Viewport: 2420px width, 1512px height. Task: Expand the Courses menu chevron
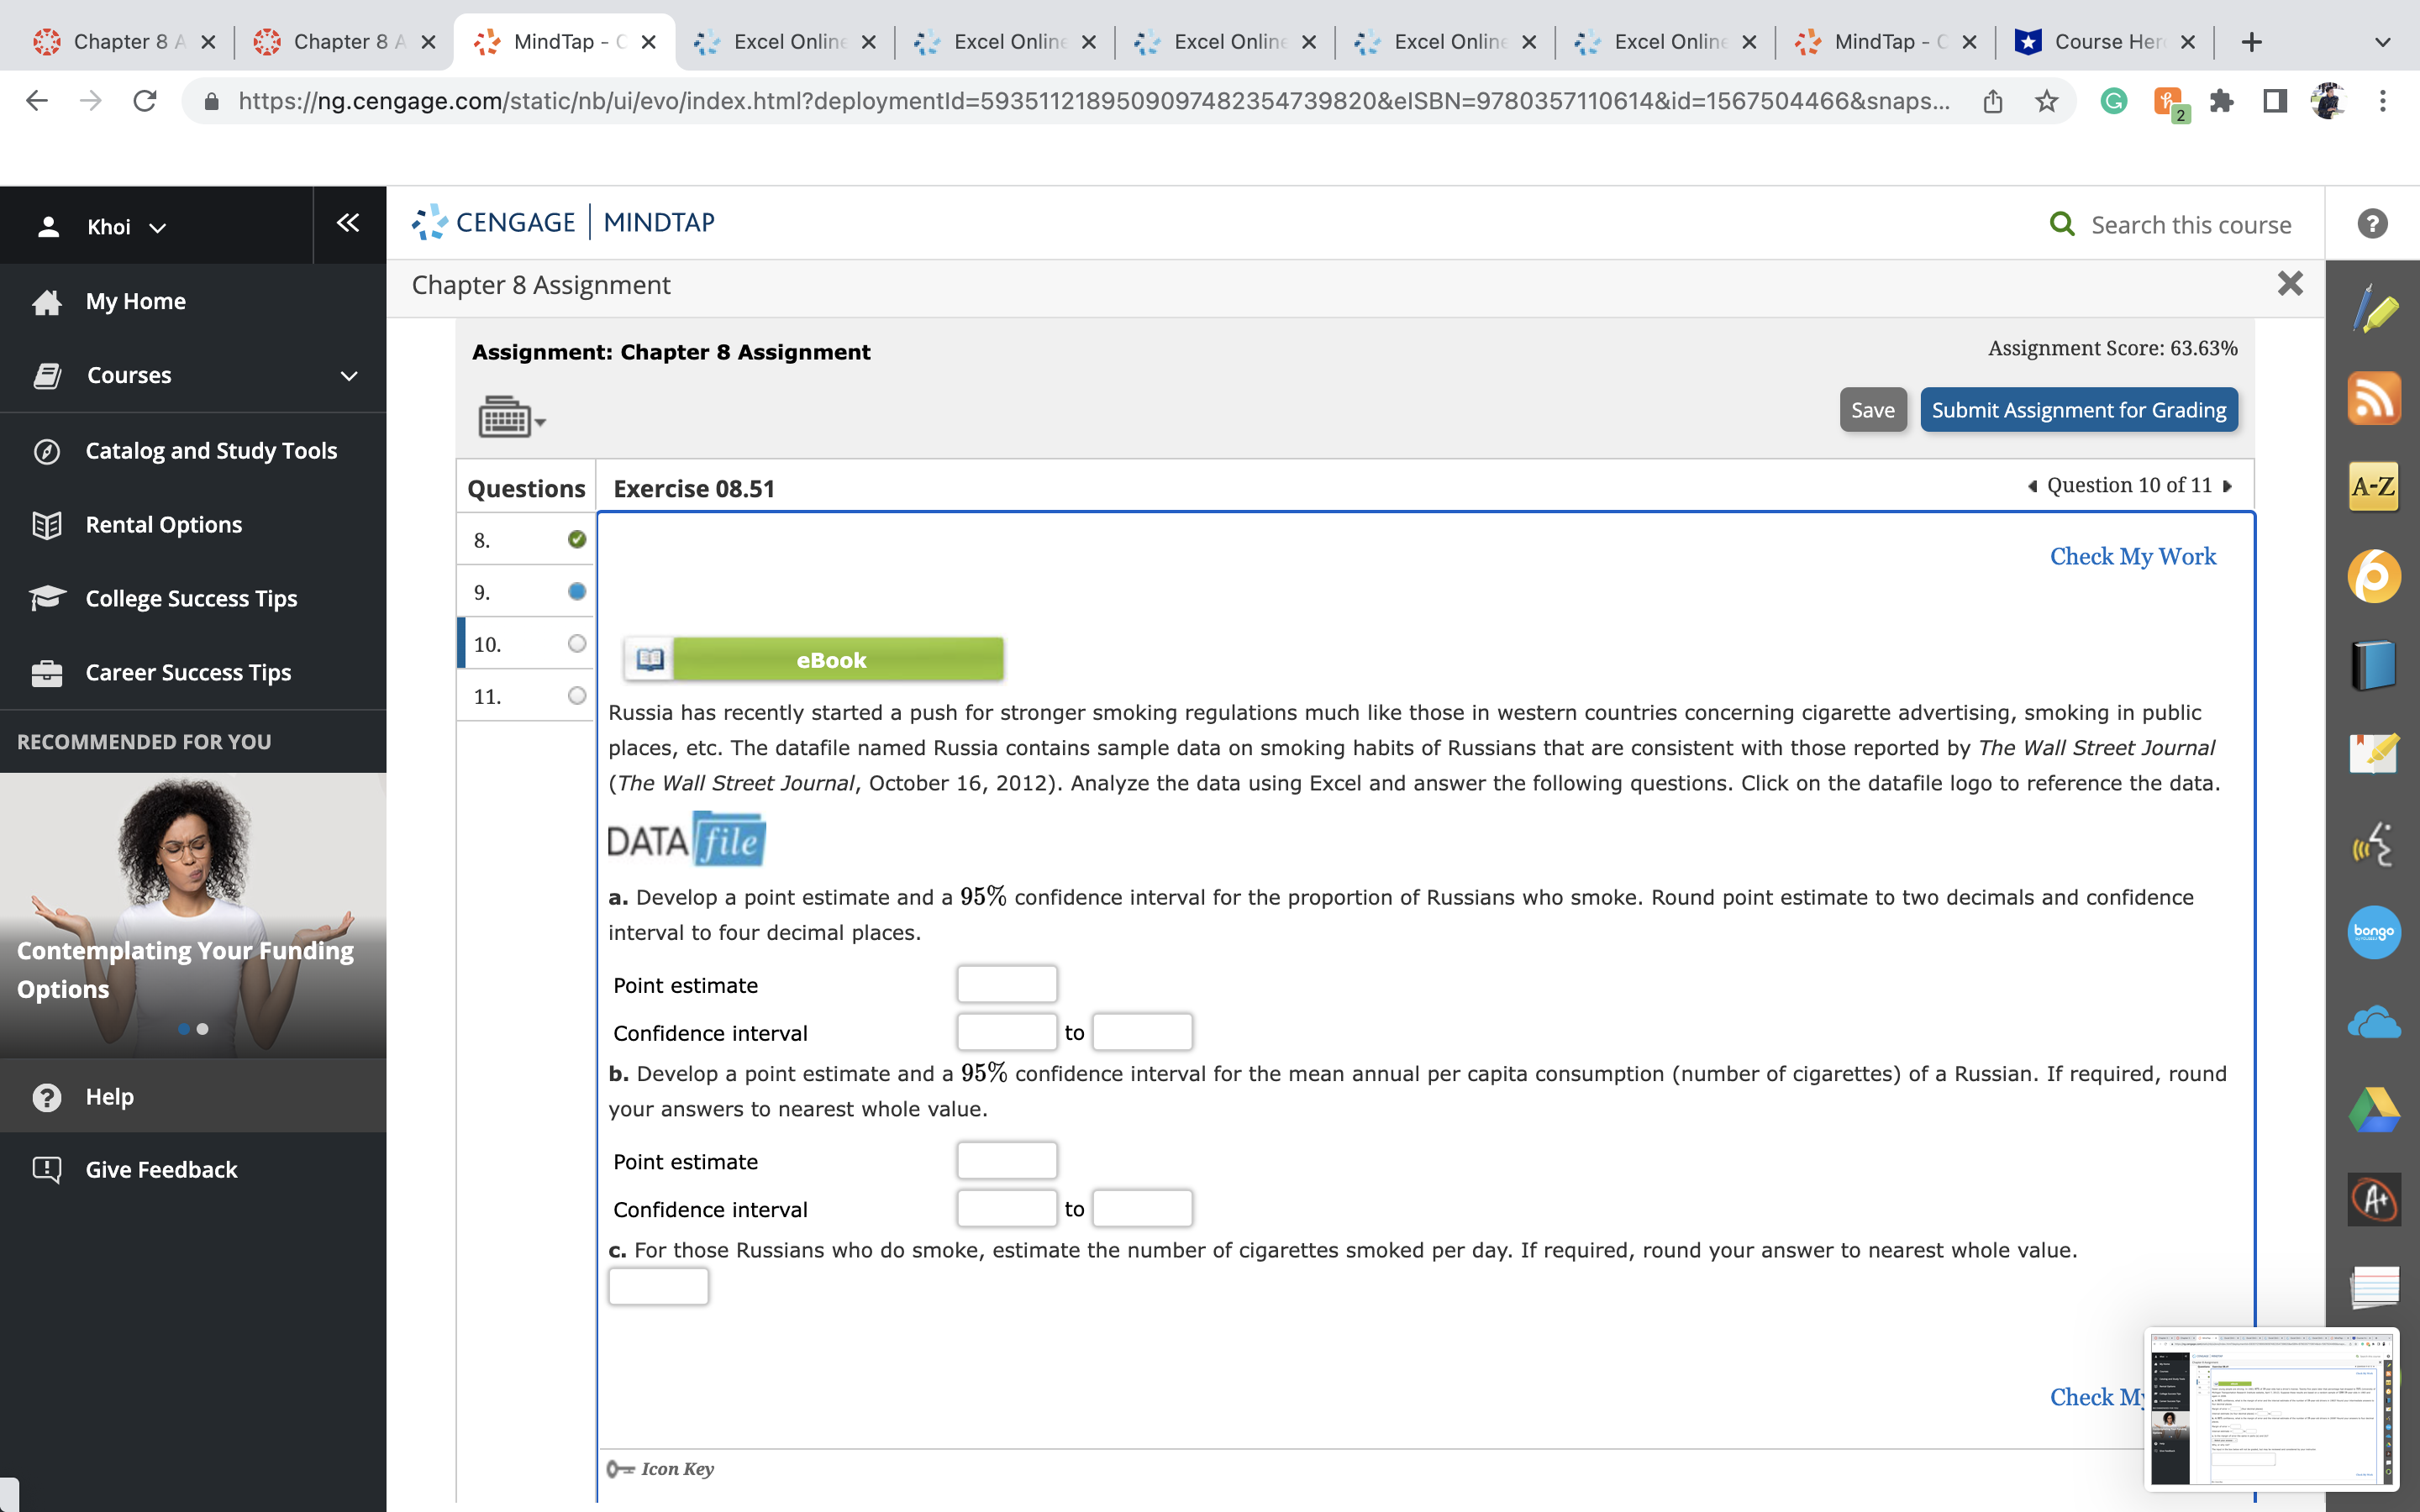(x=349, y=376)
